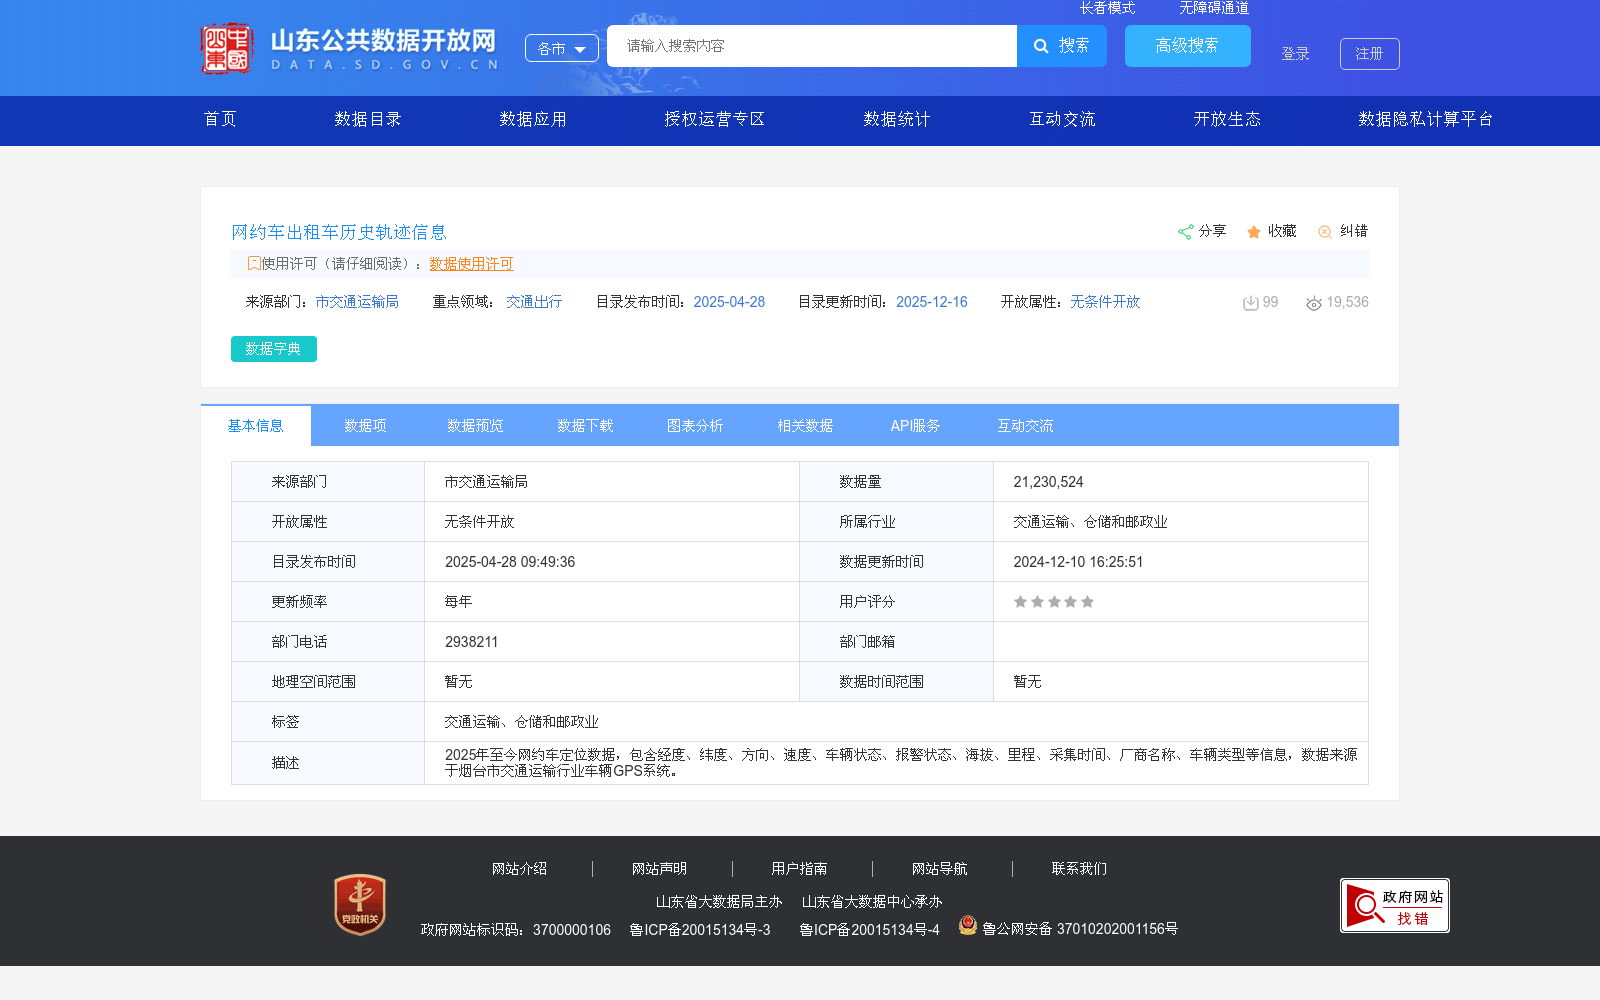Viewport: 1600px width, 1000px height.
Task: Open 数据统计 in navigation bar
Action: 897,119
